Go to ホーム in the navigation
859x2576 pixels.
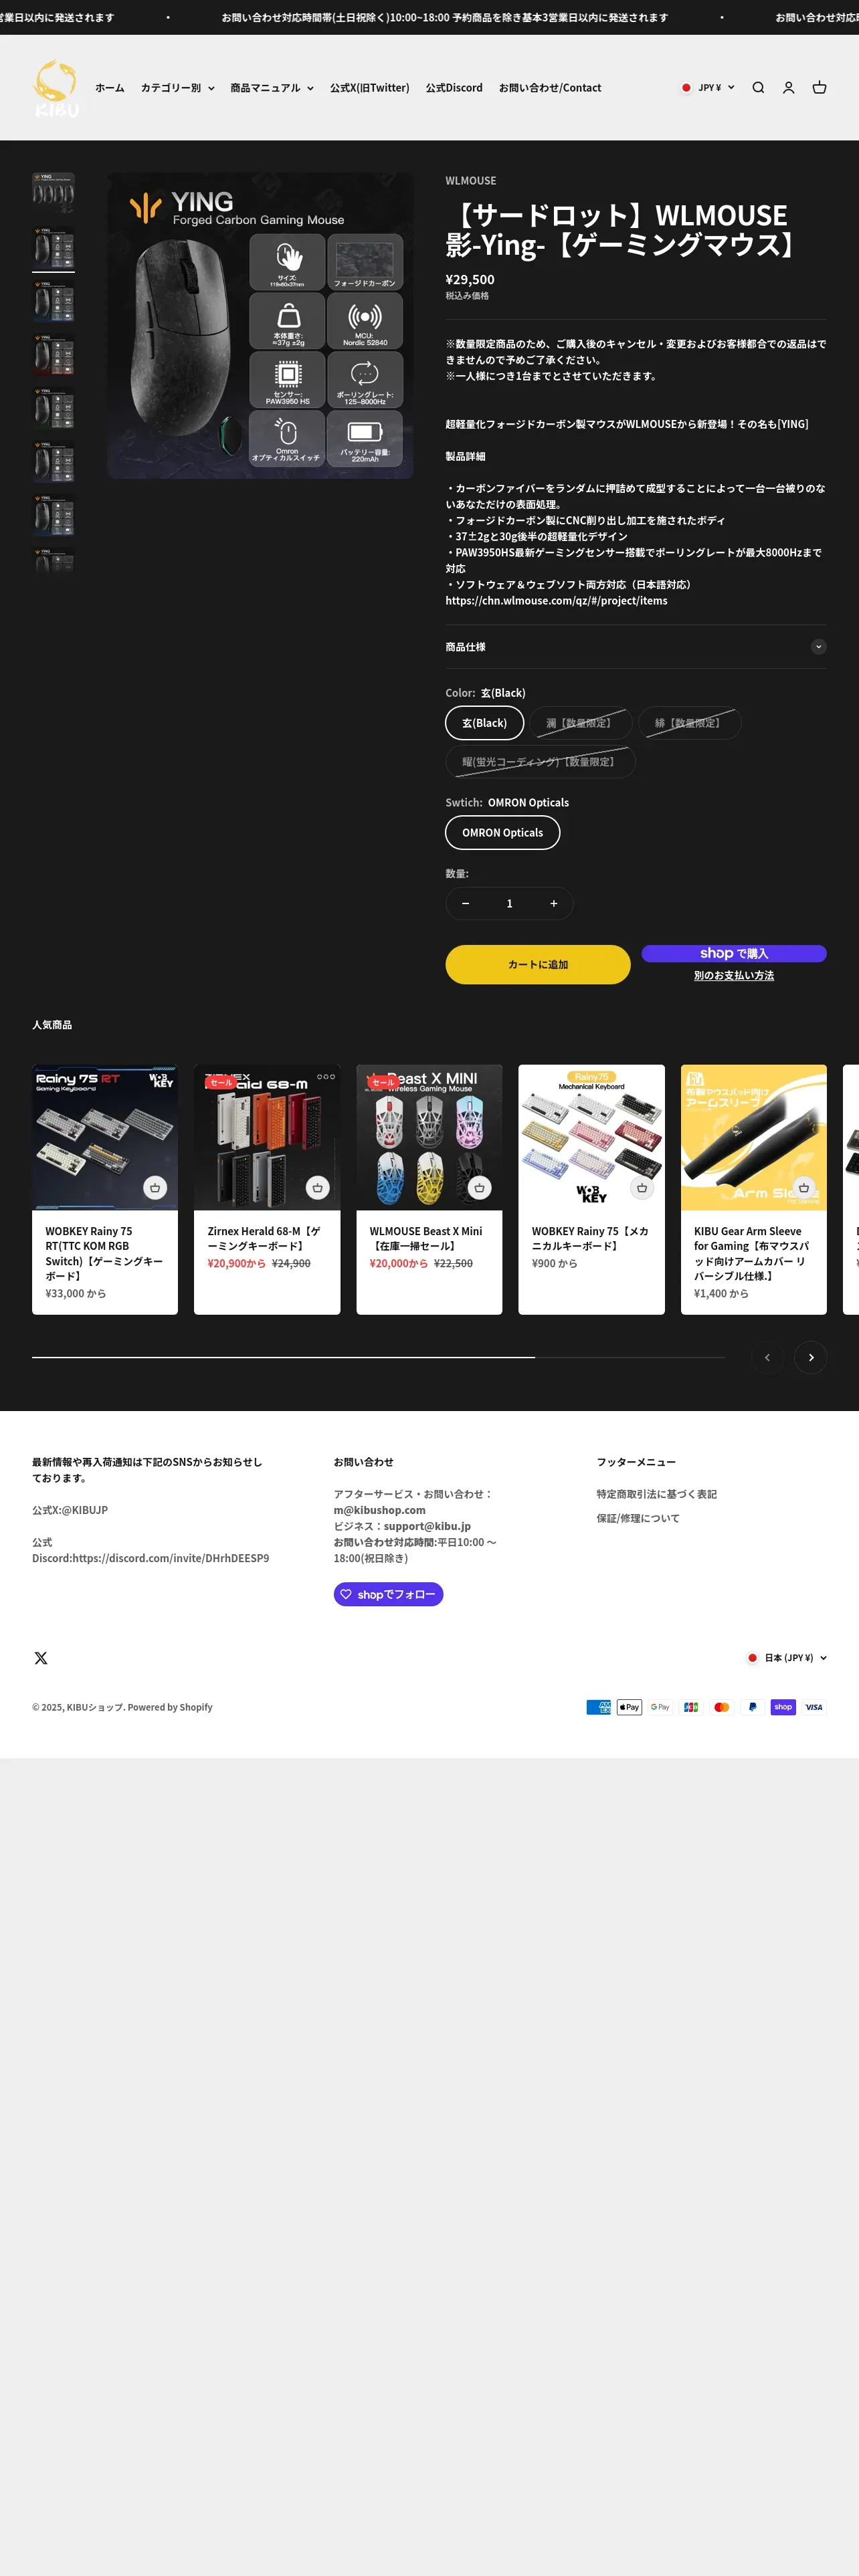(x=110, y=88)
